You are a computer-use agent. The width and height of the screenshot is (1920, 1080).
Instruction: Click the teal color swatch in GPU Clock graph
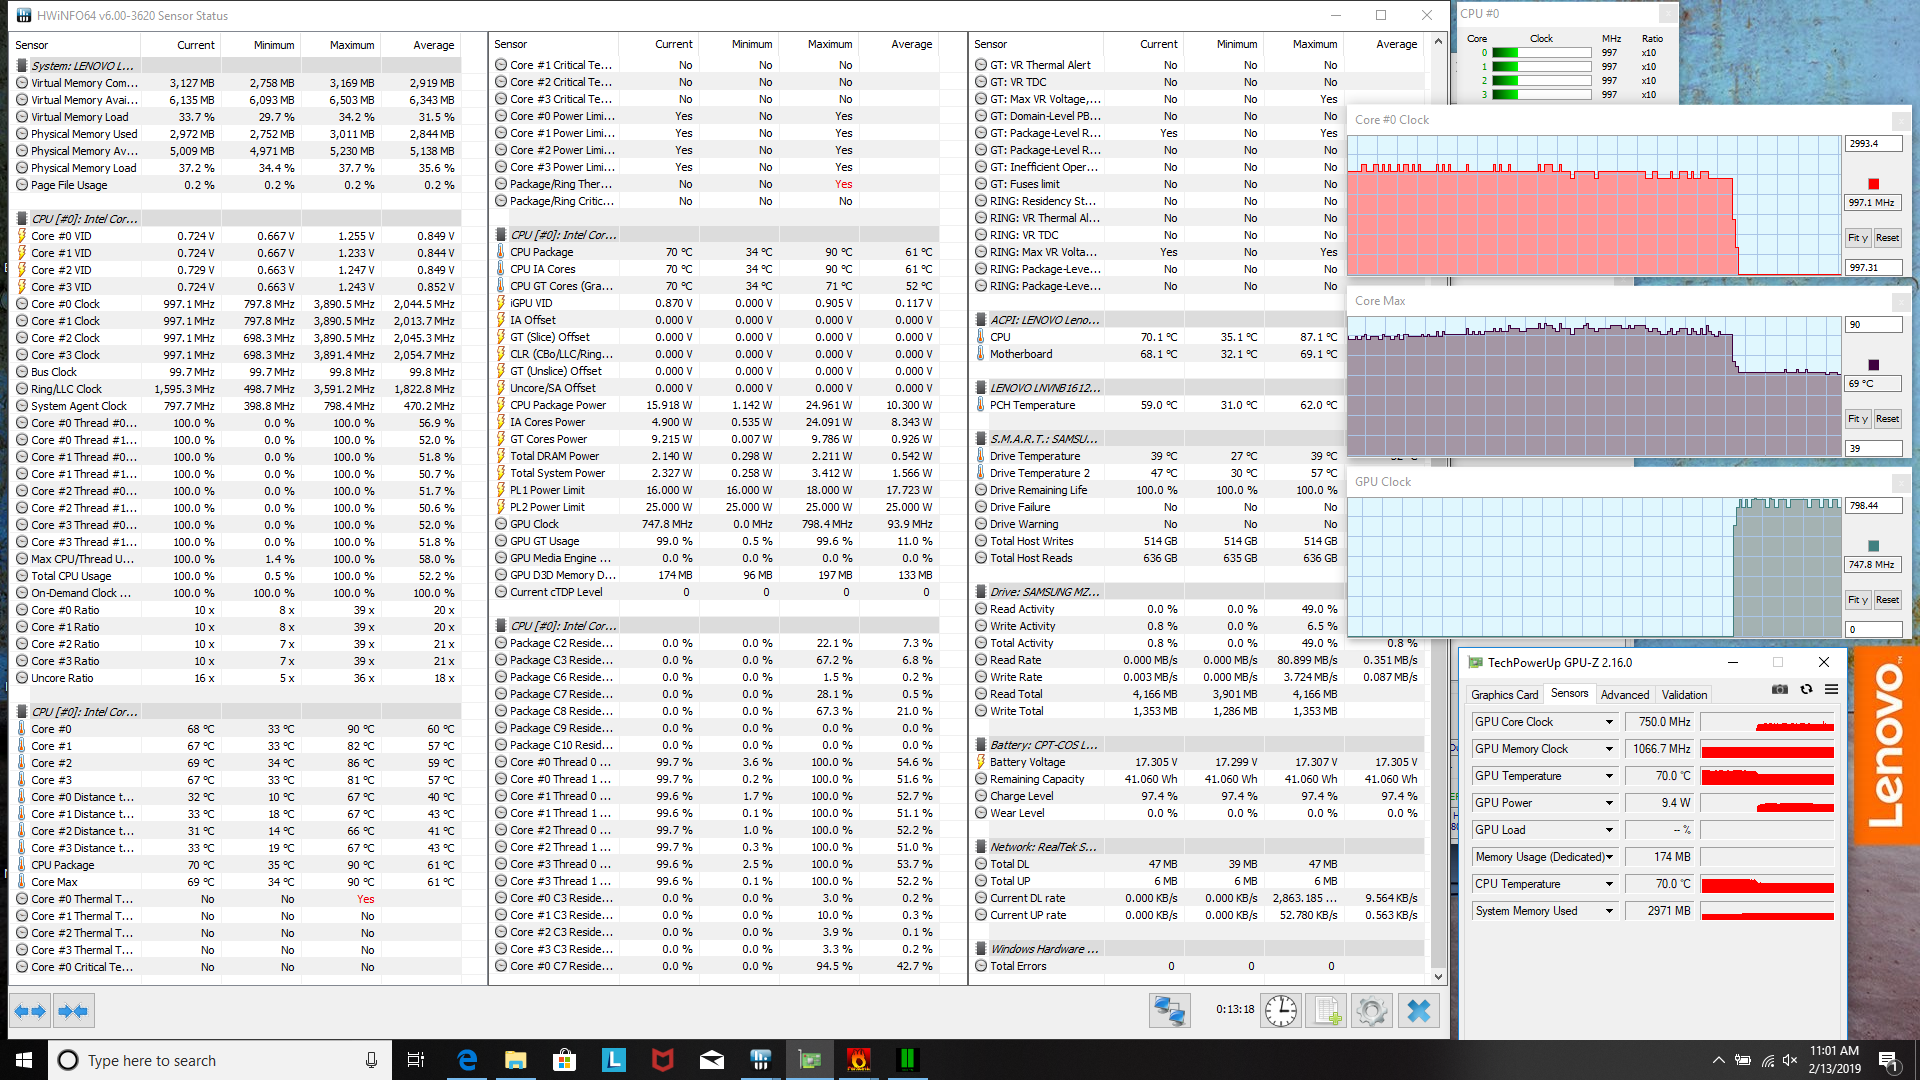click(1873, 546)
